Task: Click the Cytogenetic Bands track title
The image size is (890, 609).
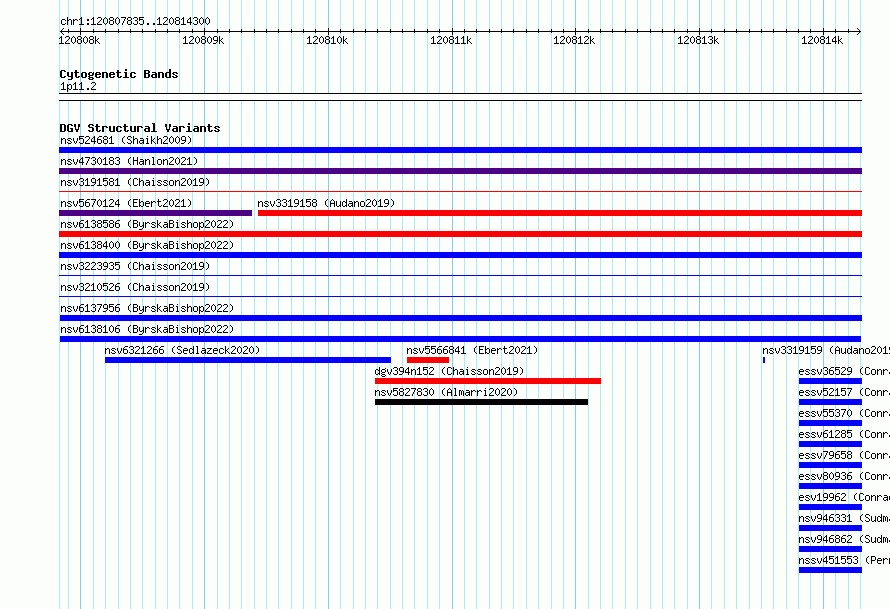Action: tap(119, 74)
